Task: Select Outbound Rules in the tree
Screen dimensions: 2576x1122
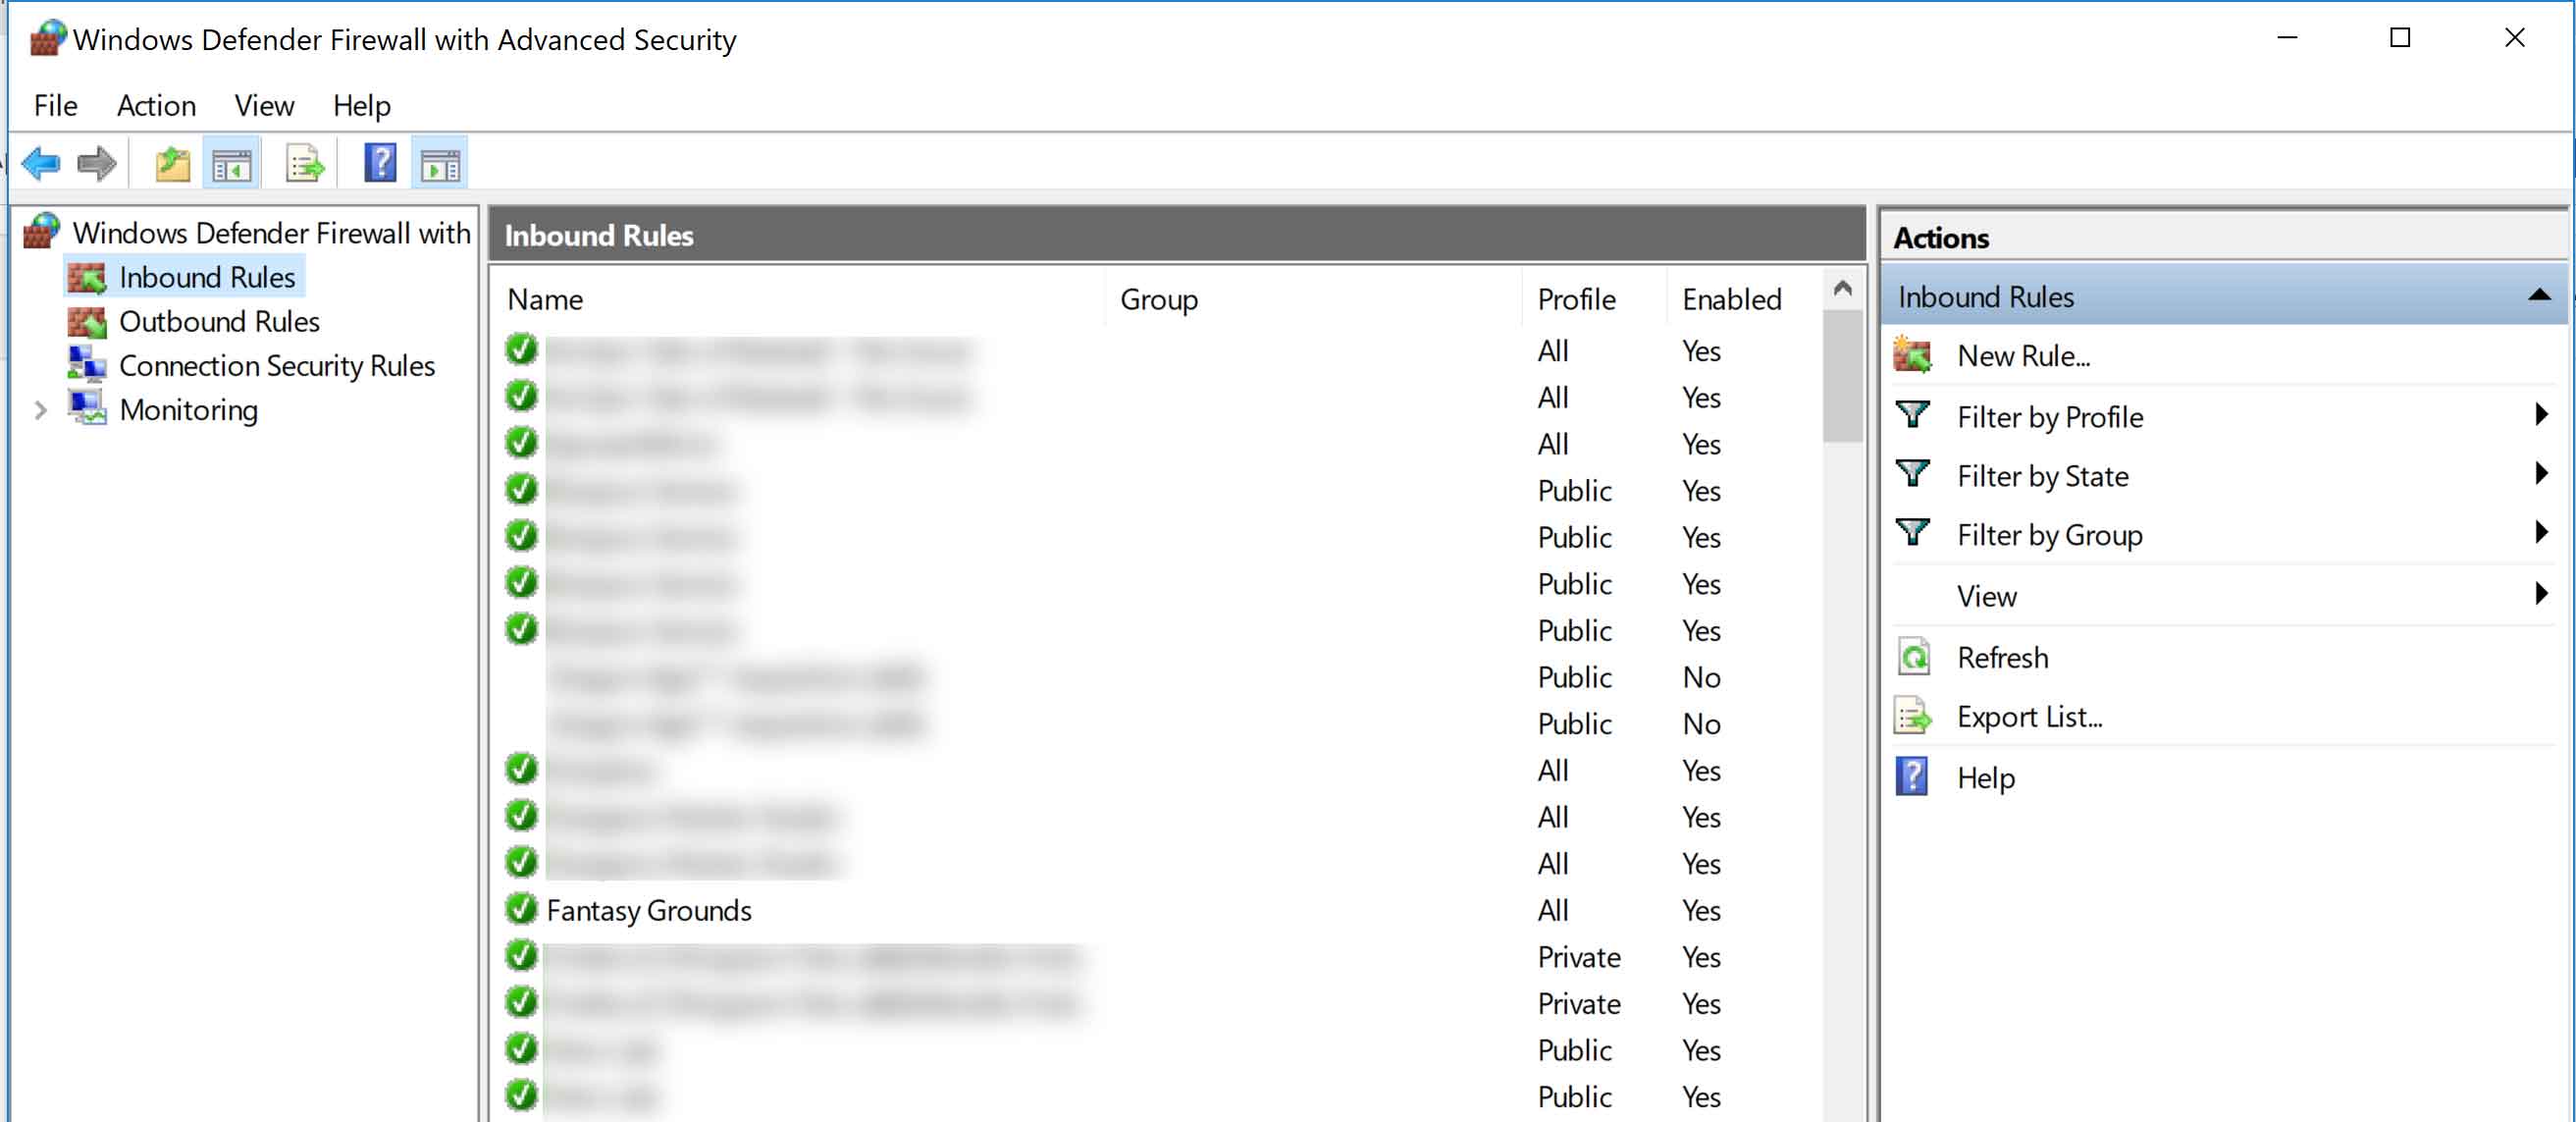Action: pos(219,321)
